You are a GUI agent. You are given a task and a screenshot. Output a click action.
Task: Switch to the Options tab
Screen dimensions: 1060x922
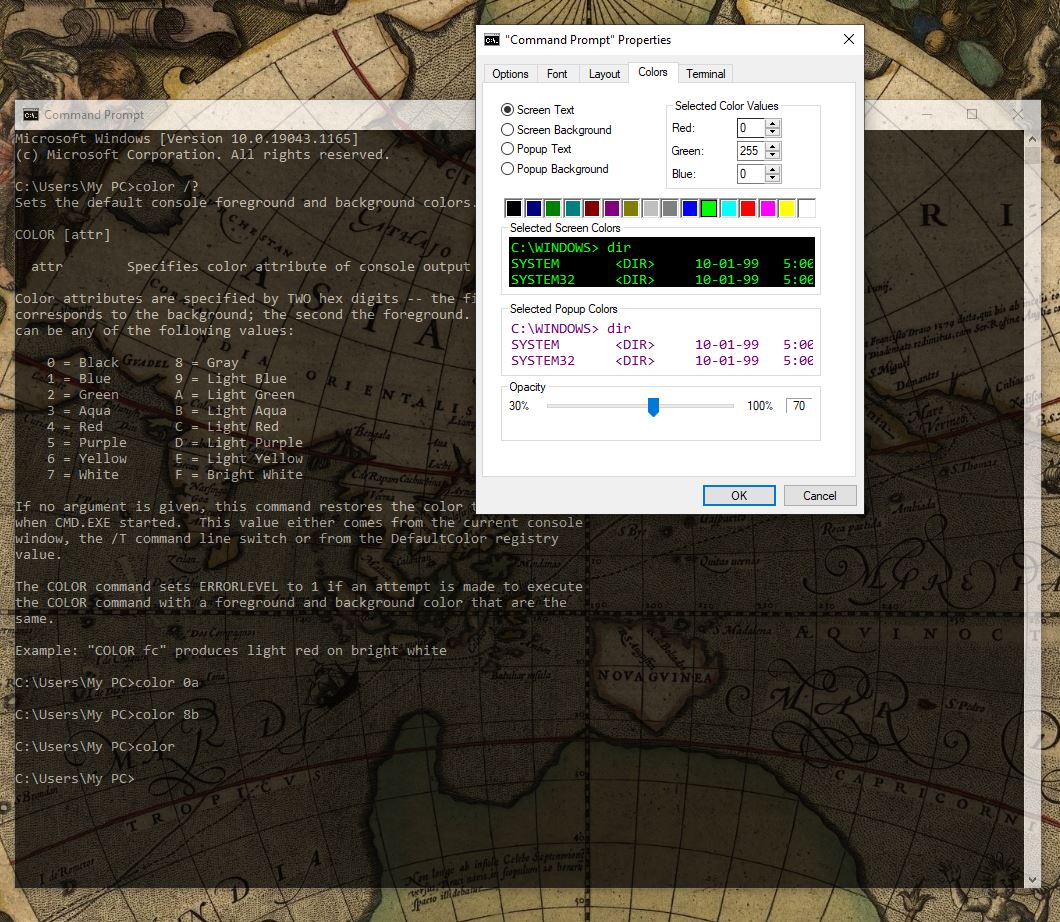[x=510, y=73]
